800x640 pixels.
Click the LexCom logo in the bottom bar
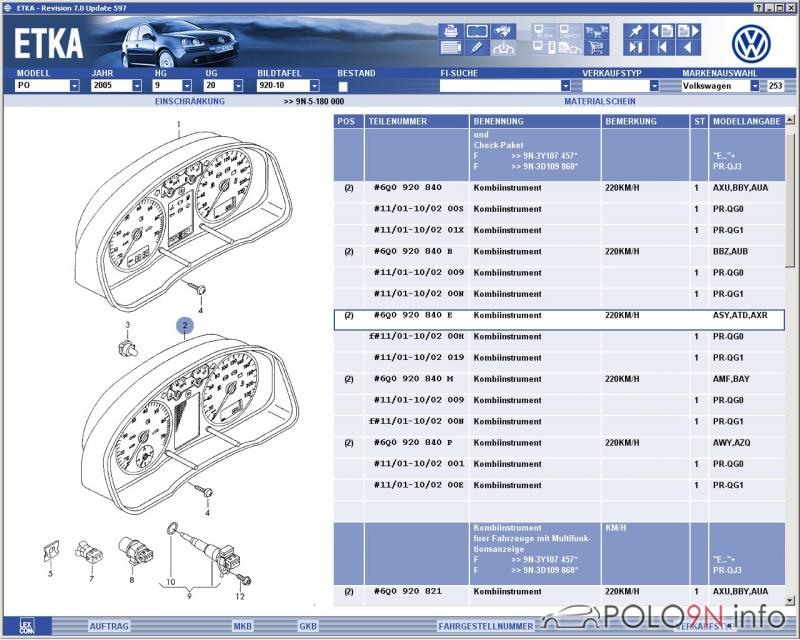coord(26,626)
